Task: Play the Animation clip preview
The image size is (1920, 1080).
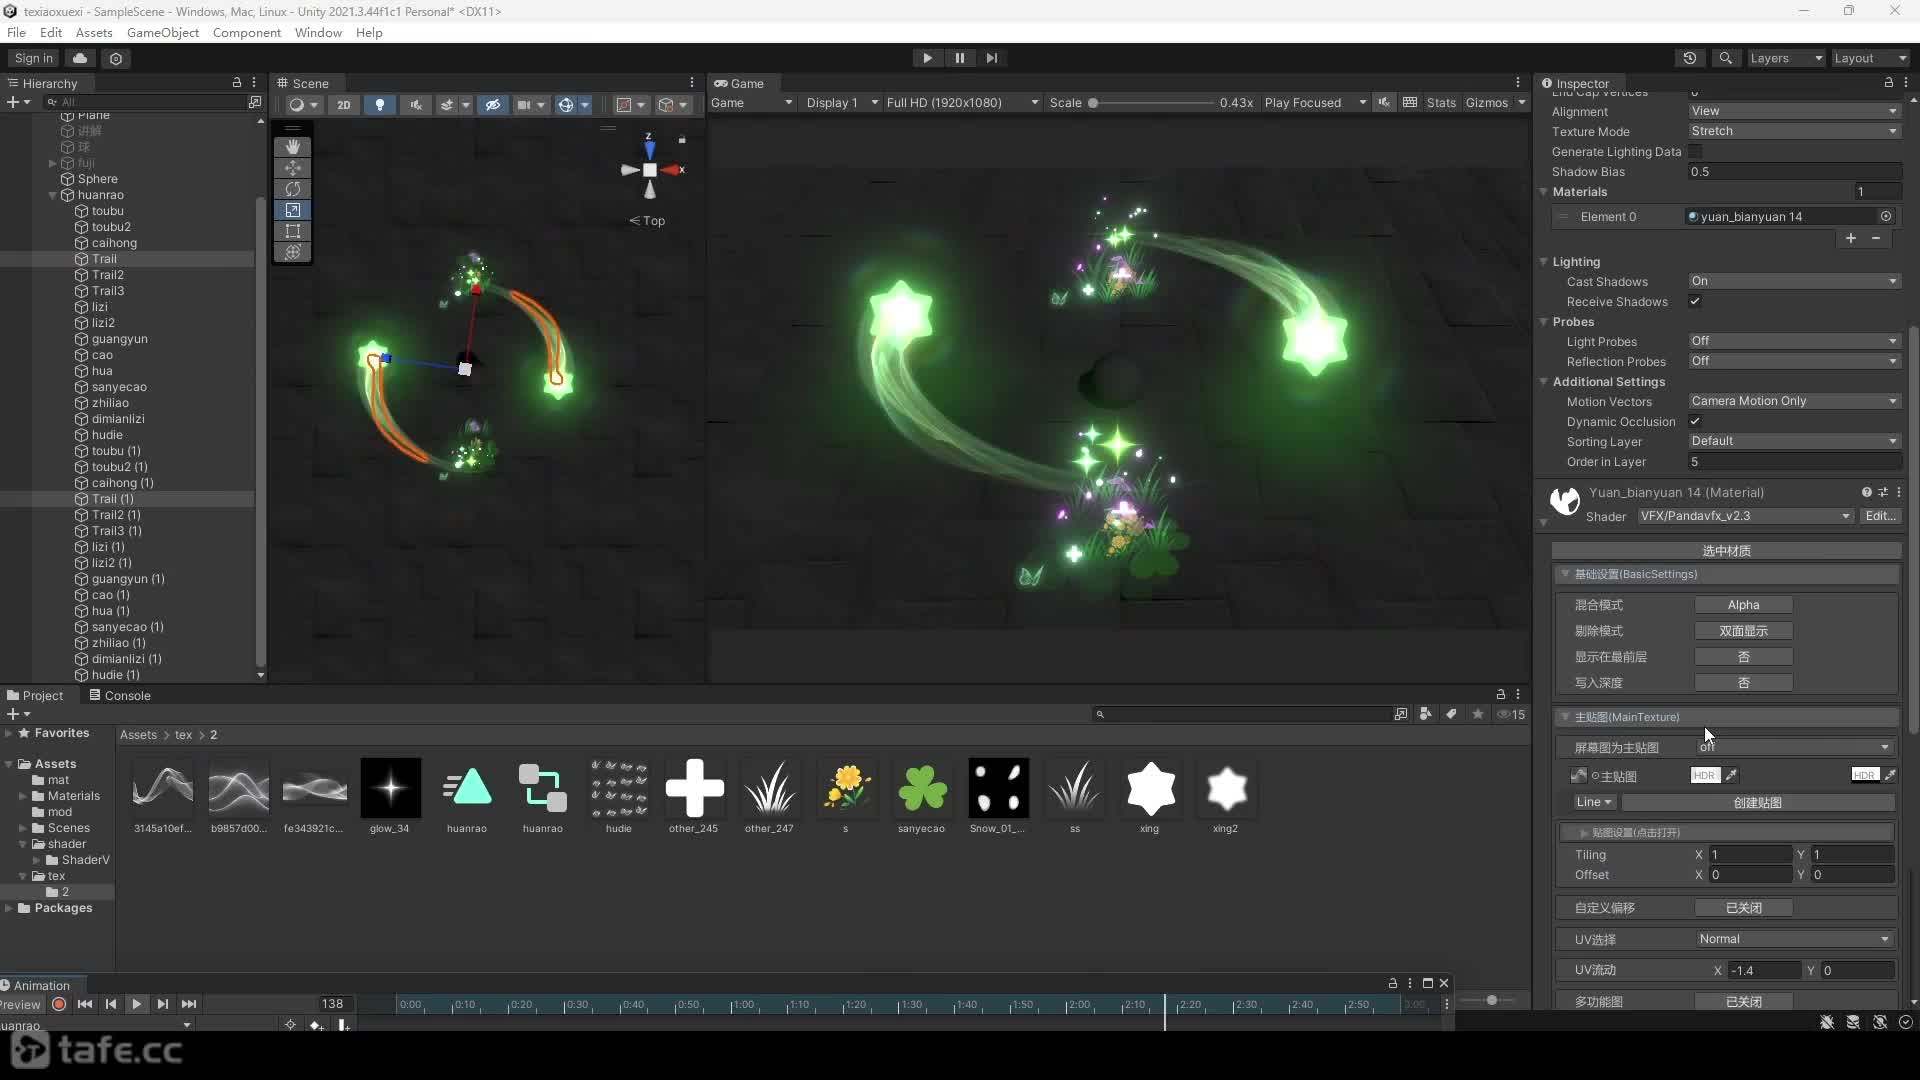Action: point(137,1004)
